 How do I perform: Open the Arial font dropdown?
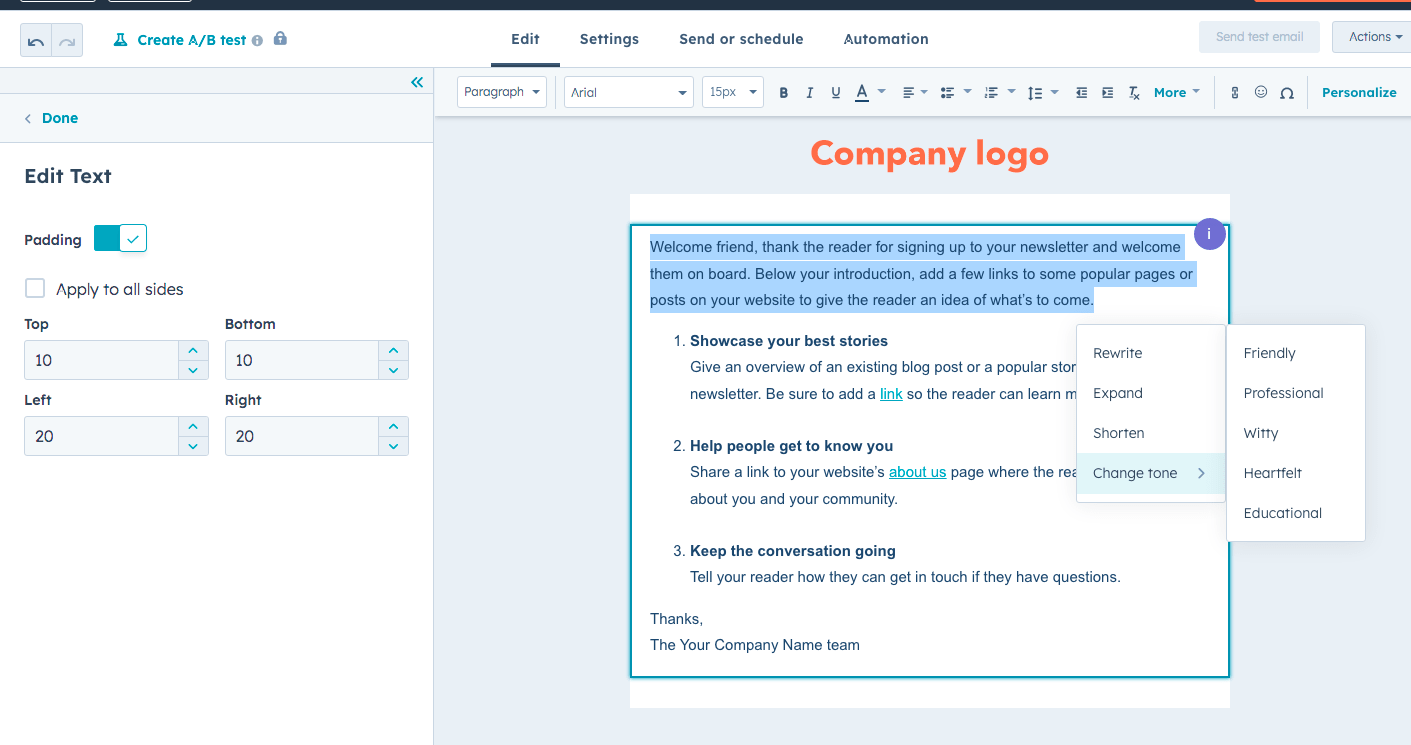click(628, 91)
